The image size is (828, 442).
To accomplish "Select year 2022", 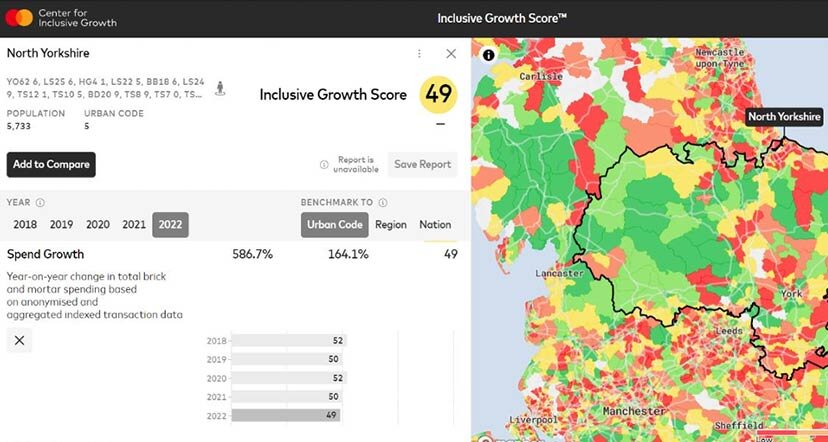I will pyautogui.click(x=170, y=224).
